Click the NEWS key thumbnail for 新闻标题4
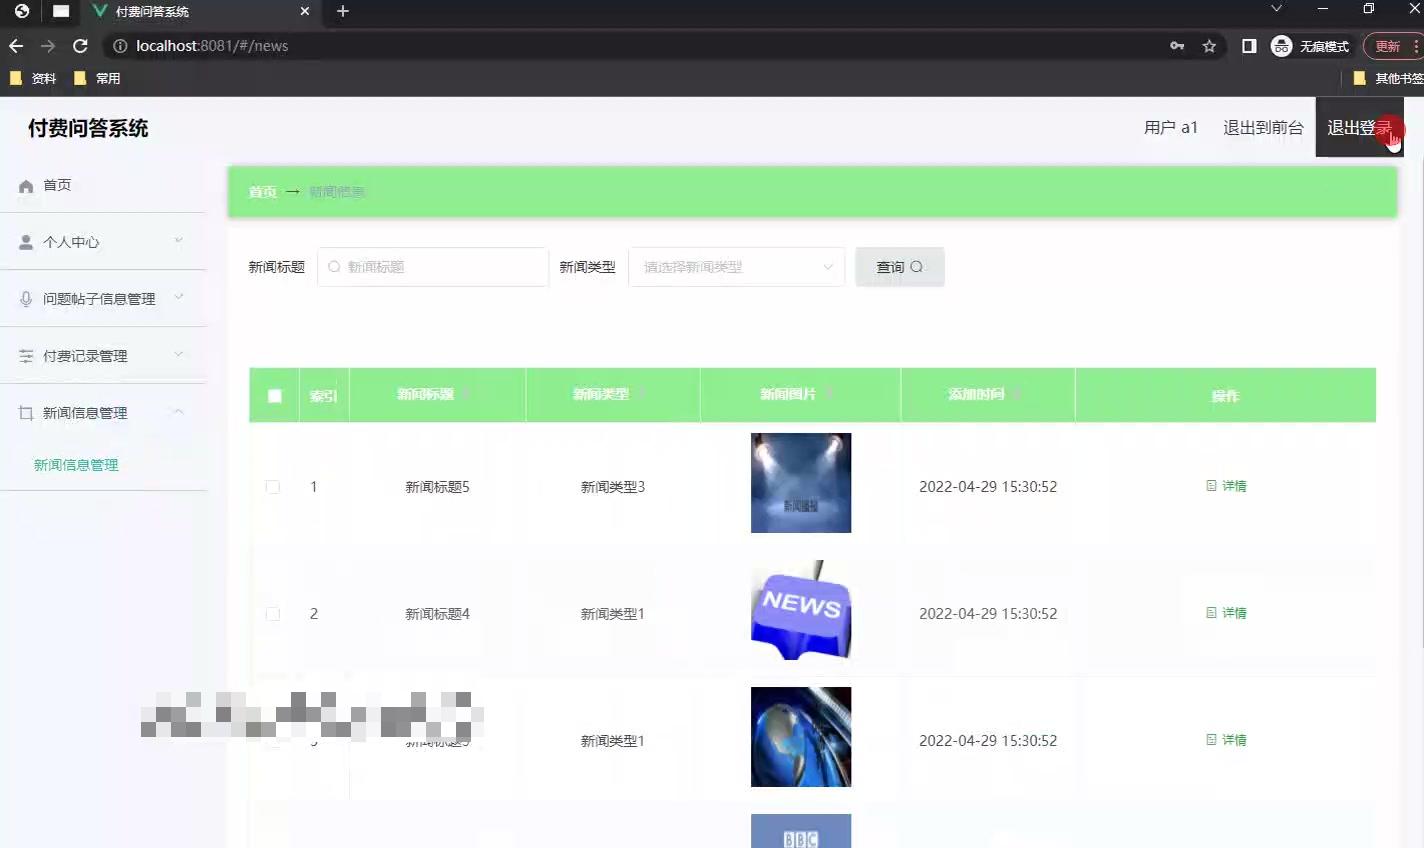Viewport: 1424px width, 848px height. point(801,610)
